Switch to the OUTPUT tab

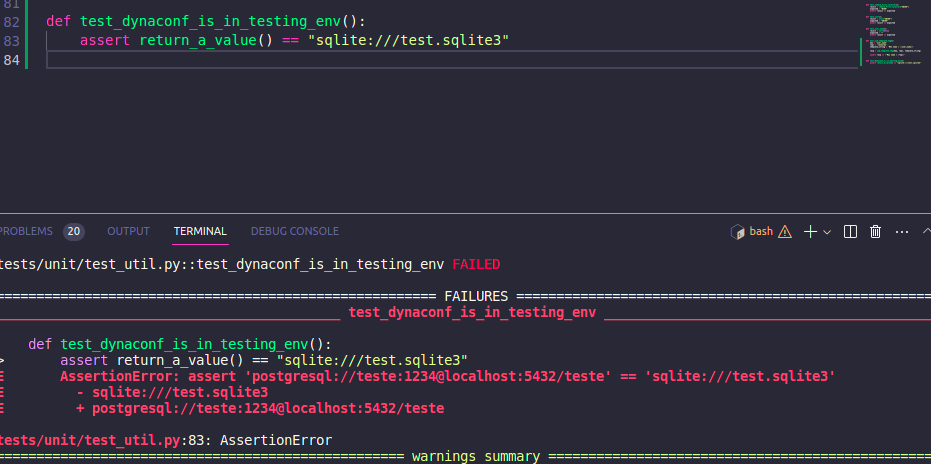tap(128, 231)
